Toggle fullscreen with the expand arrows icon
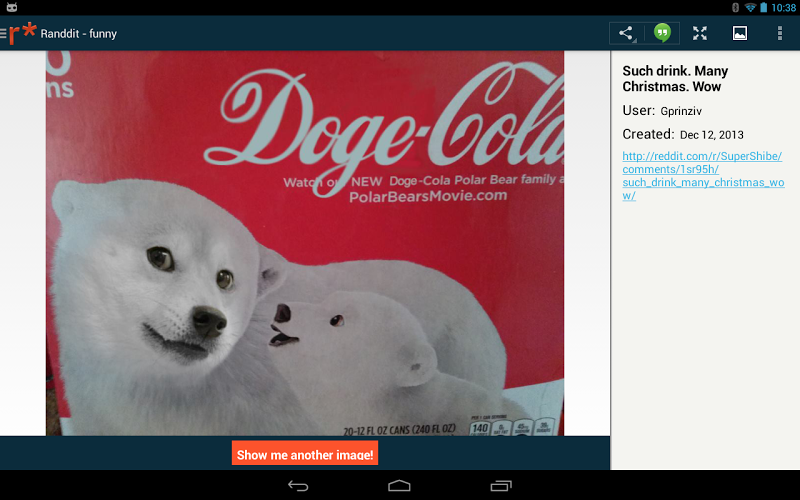Viewport: 800px width, 500px height. [700, 33]
